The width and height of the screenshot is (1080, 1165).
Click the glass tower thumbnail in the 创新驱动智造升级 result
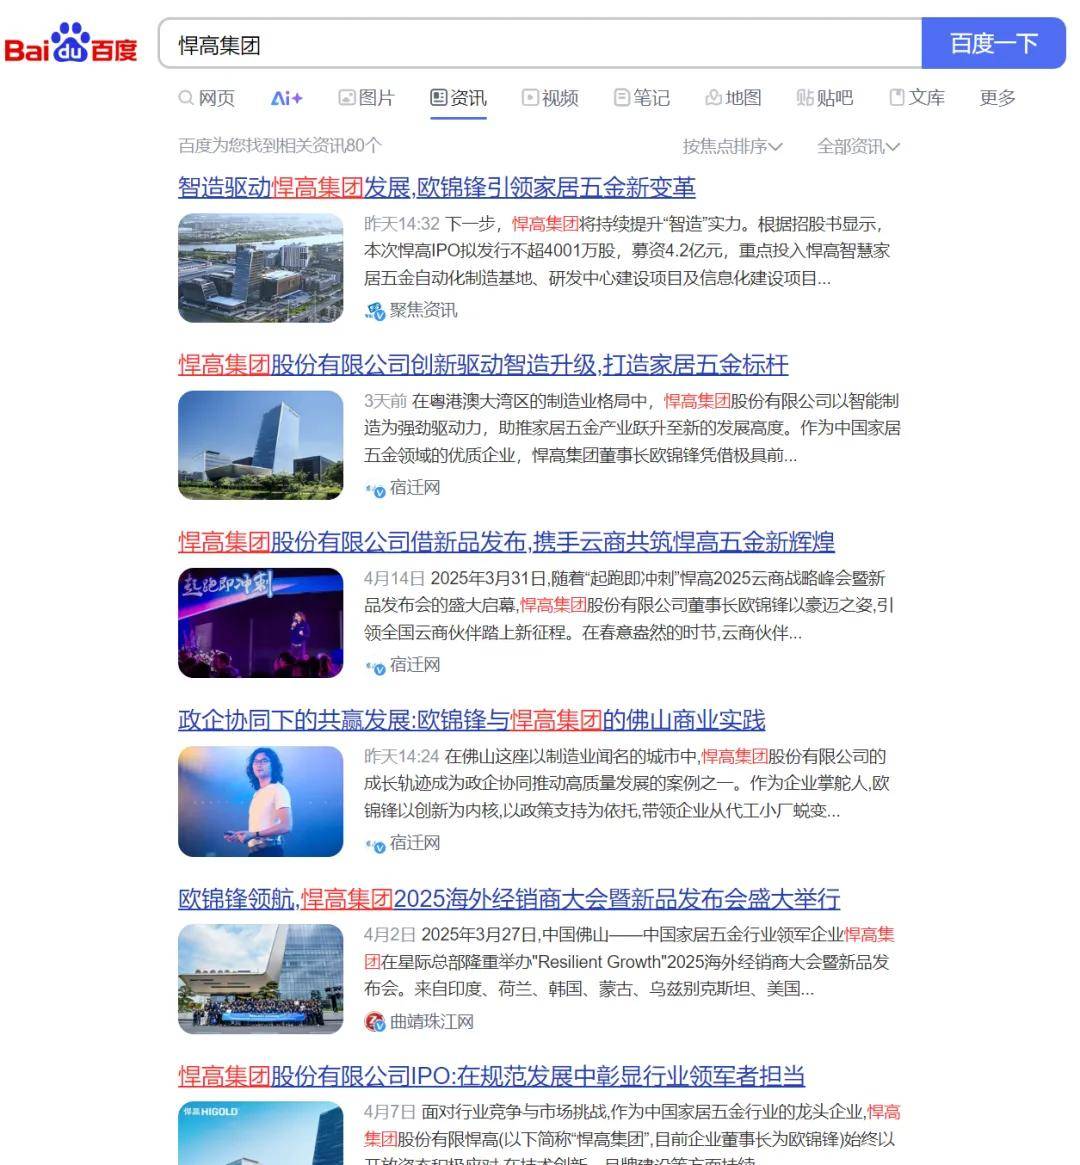click(261, 445)
